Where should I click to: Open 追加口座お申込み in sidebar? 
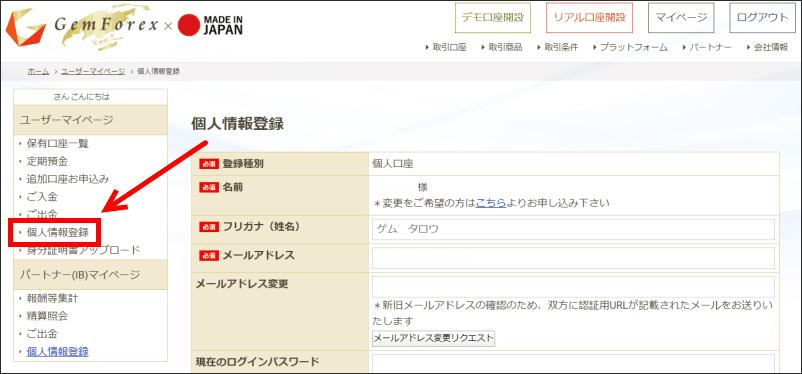click(x=68, y=179)
